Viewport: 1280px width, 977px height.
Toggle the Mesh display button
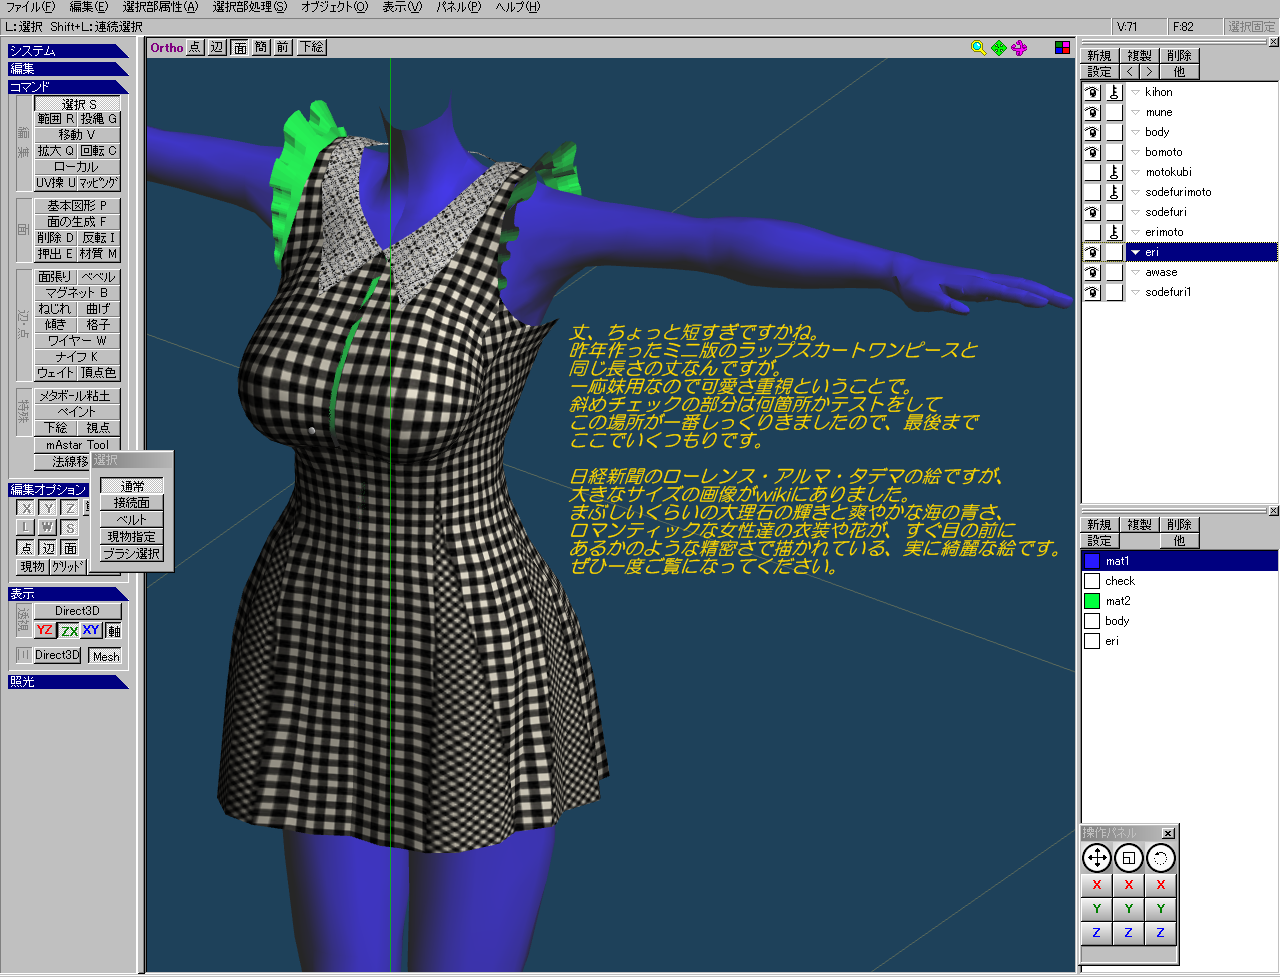point(106,656)
